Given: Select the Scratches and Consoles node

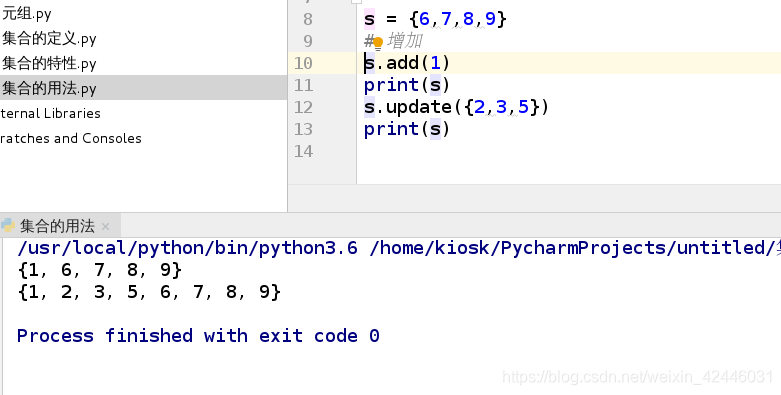Looking at the screenshot, I should 71,138.
